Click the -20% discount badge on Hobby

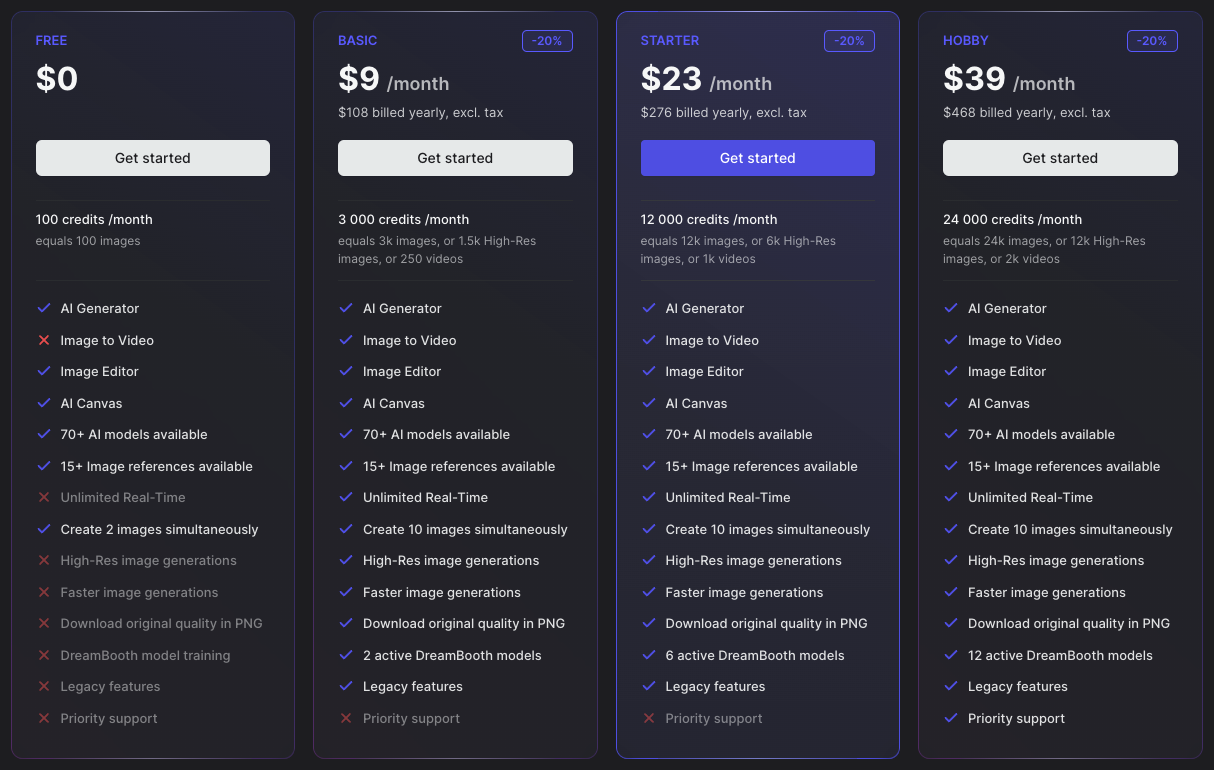point(1152,41)
